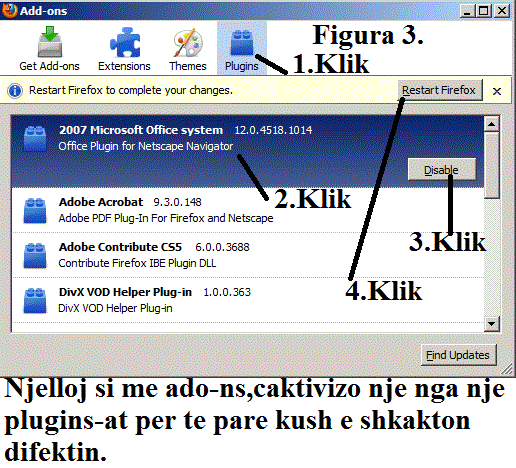Select the 2007 Microsoft Office system plugin

(x=248, y=152)
